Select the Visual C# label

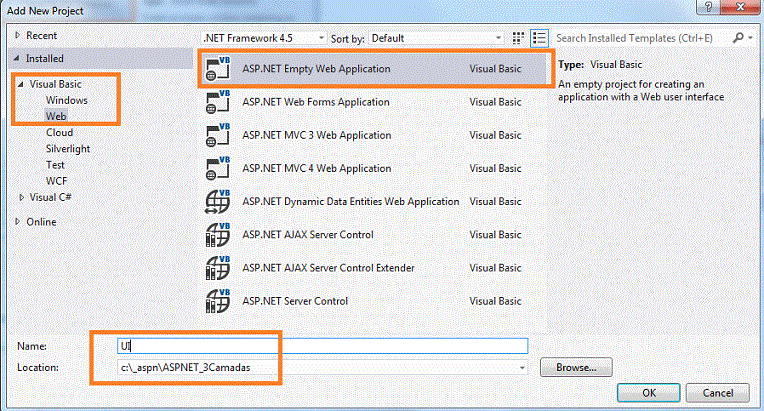point(51,197)
